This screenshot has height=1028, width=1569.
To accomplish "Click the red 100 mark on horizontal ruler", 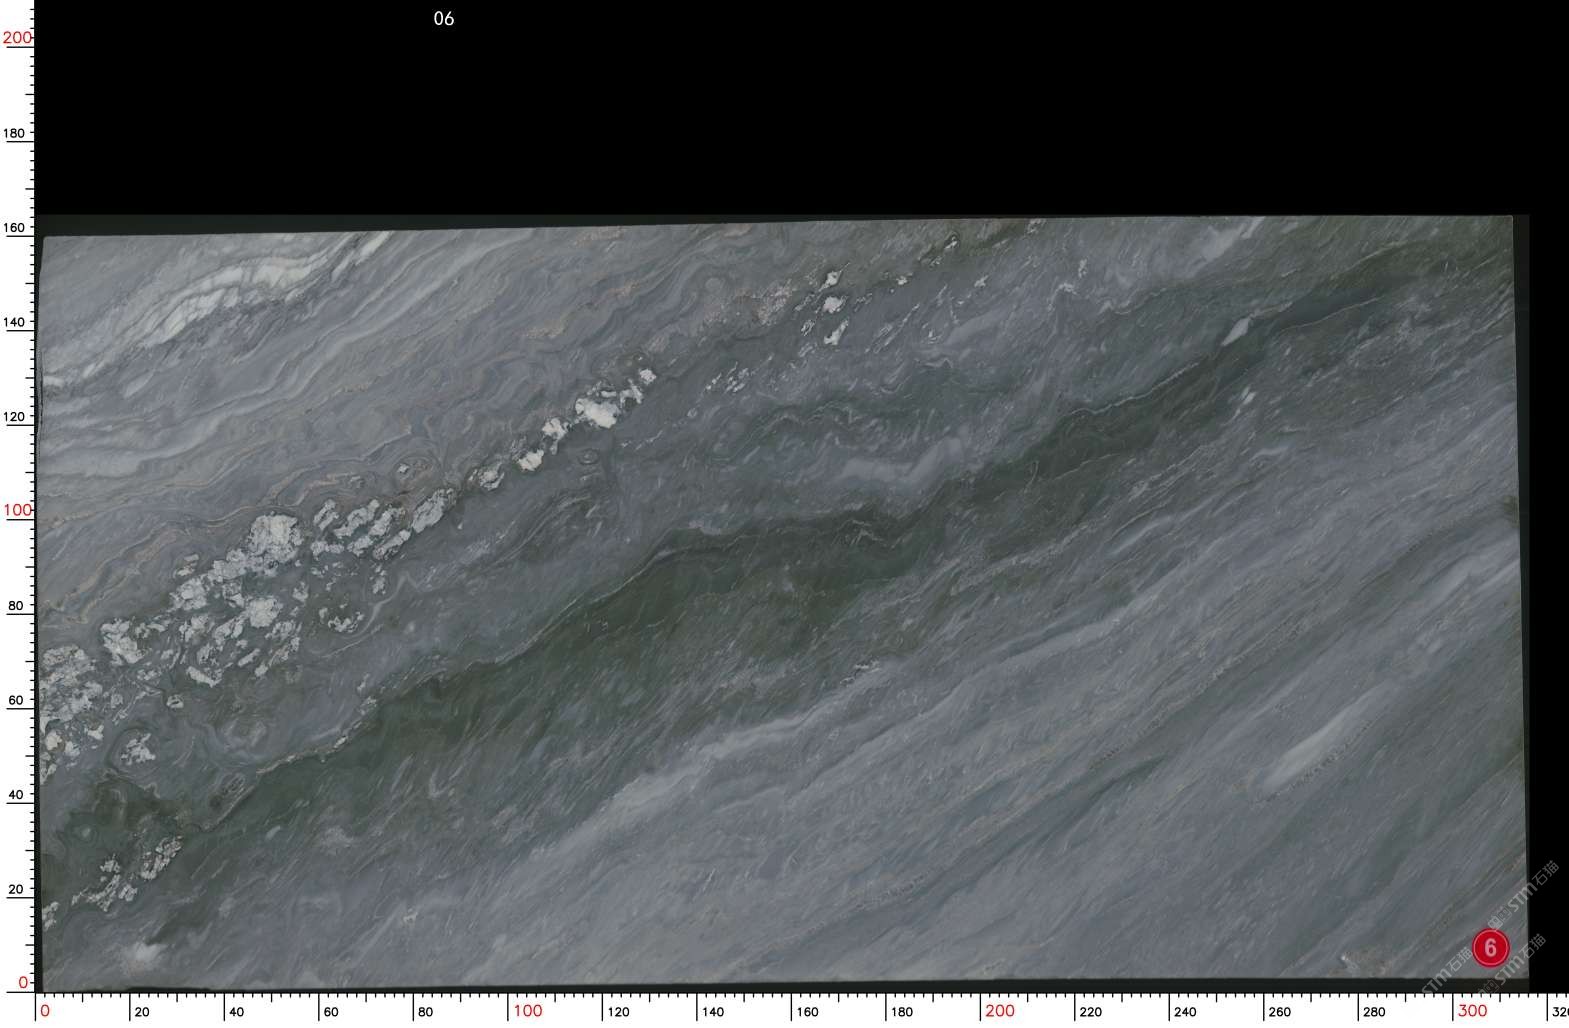I will [527, 1011].
